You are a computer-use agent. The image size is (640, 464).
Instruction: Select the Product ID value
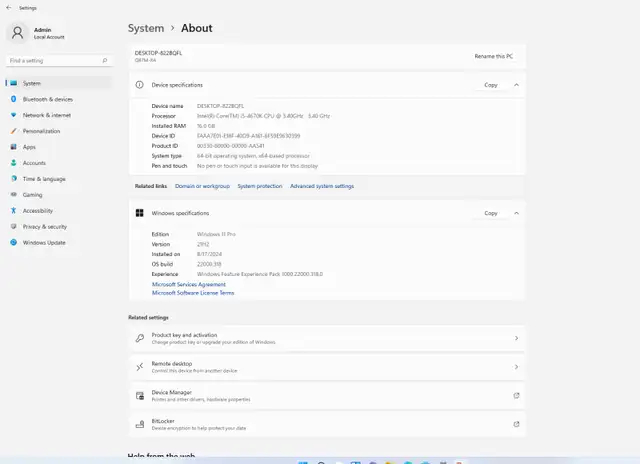(x=231, y=146)
